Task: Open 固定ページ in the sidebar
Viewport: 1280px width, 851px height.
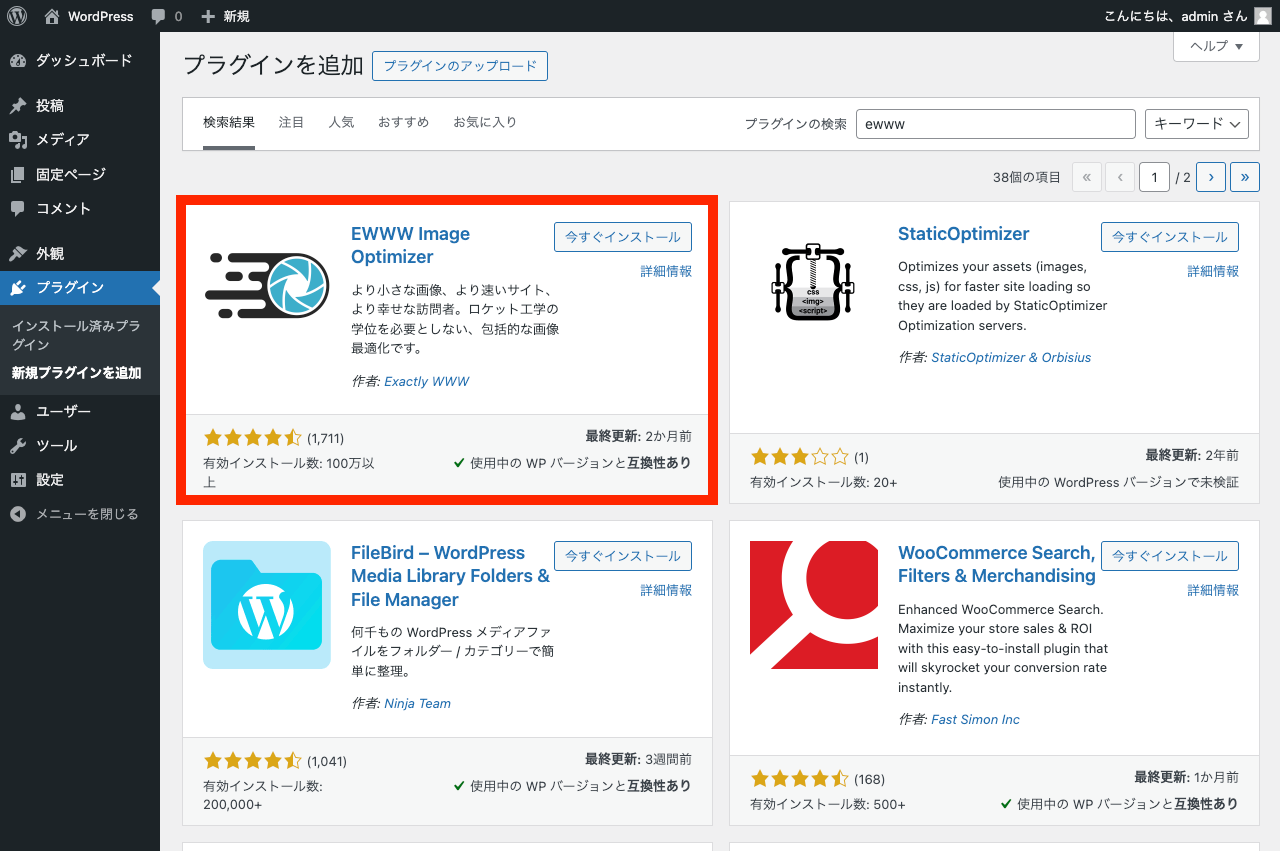Action: 80,174
